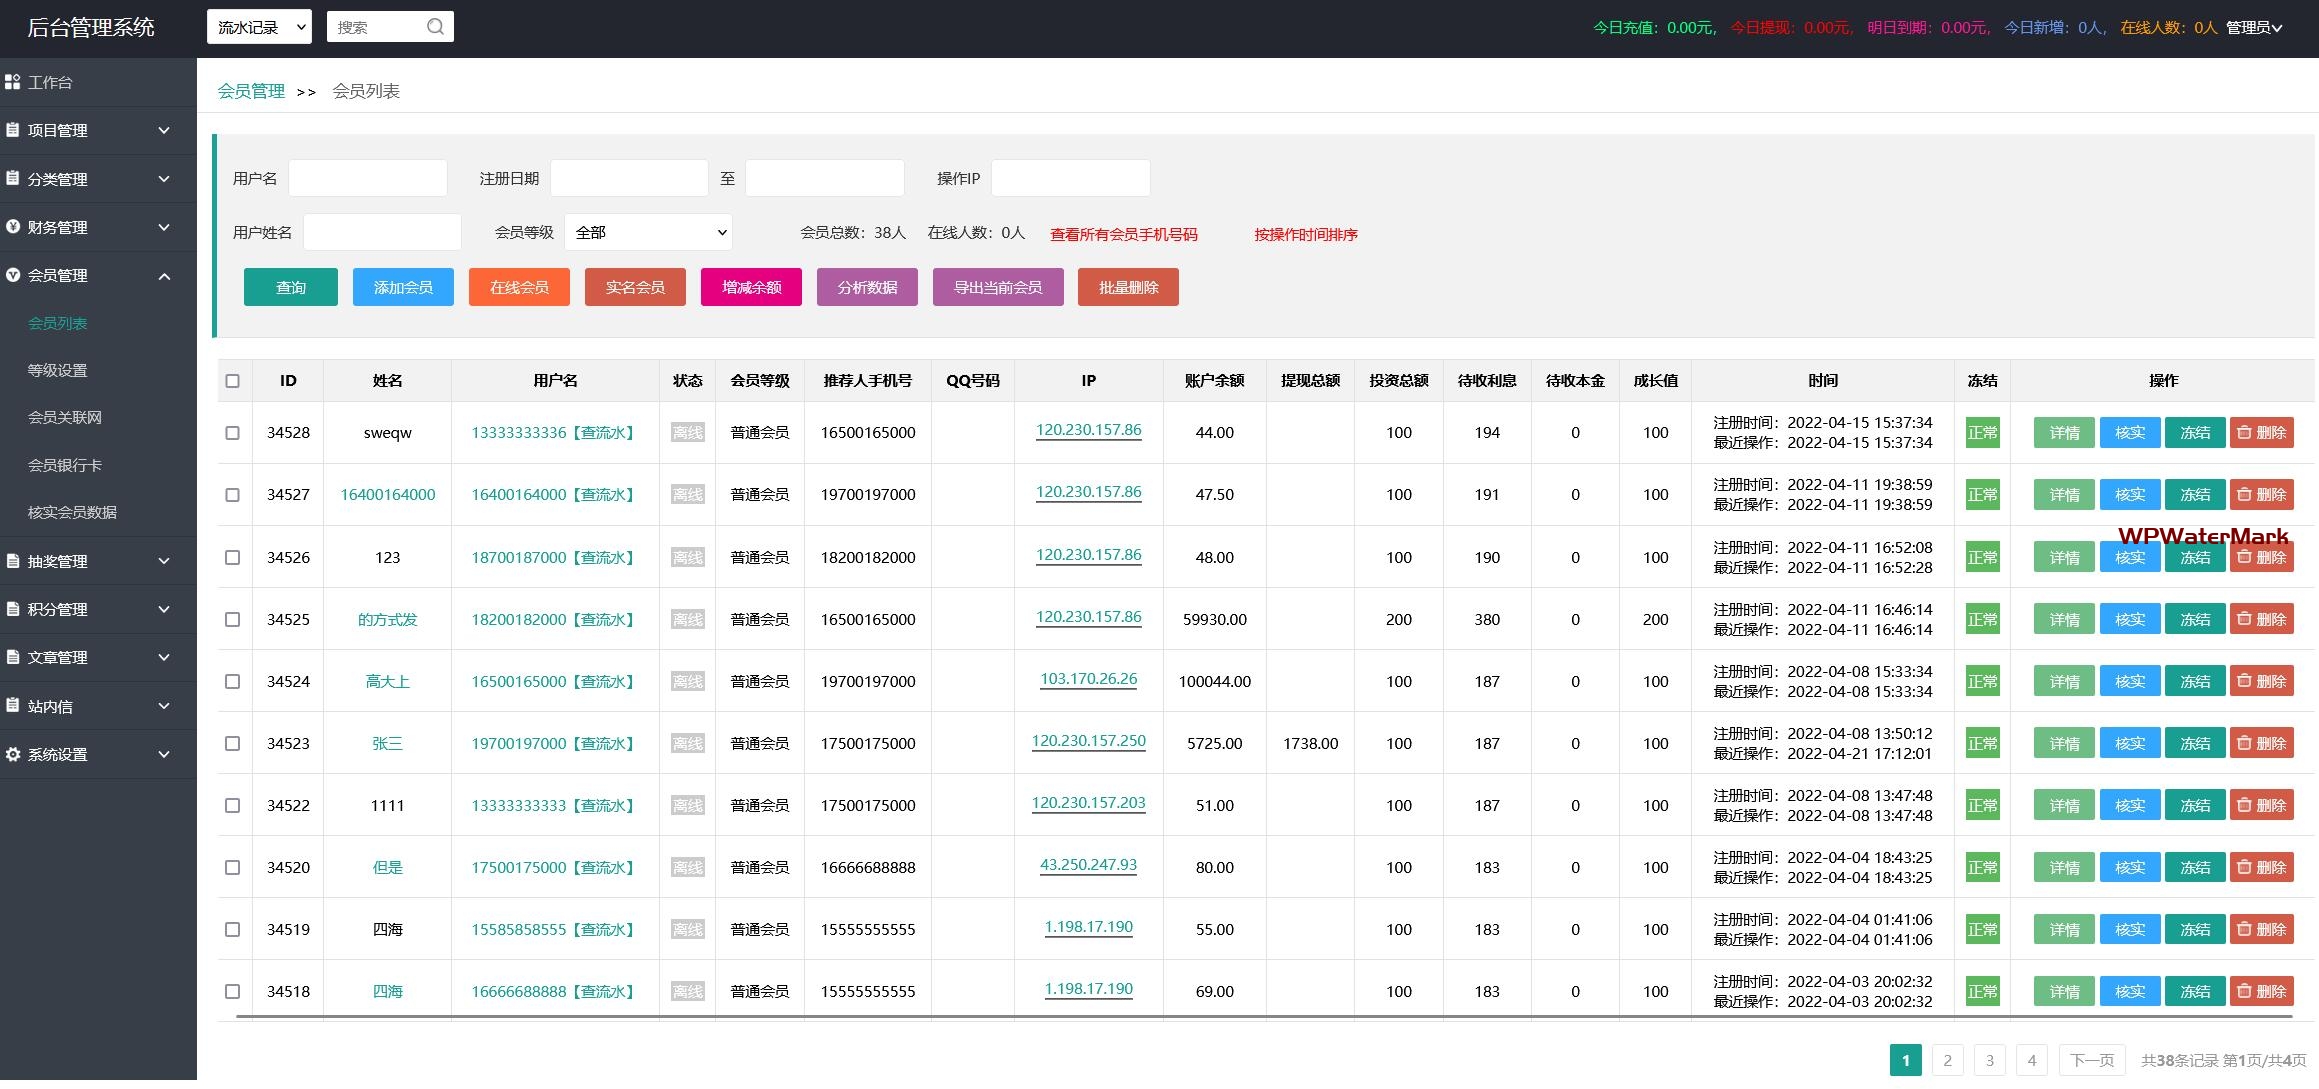The height and width of the screenshot is (1089, 2319).
Task: Click the 站内信 sidebar icon
Action: (x=13, y=705)
